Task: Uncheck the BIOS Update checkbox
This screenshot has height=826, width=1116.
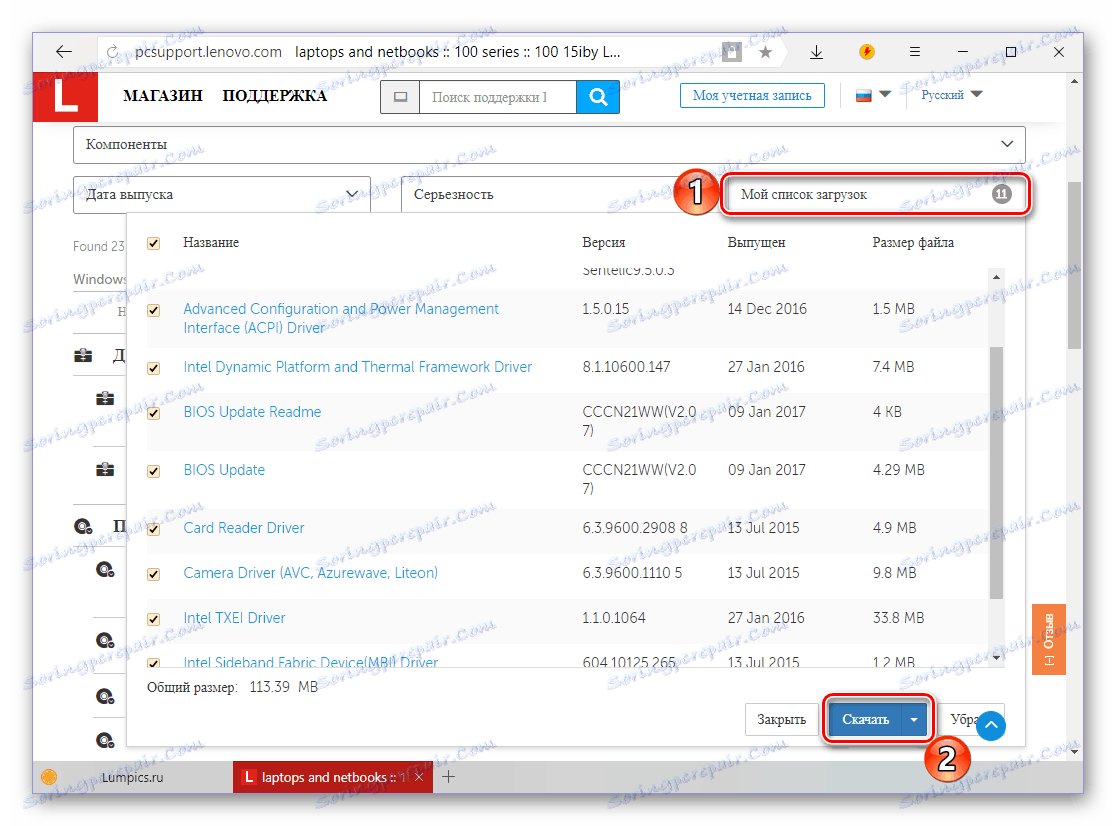Action: click(153, 471)
